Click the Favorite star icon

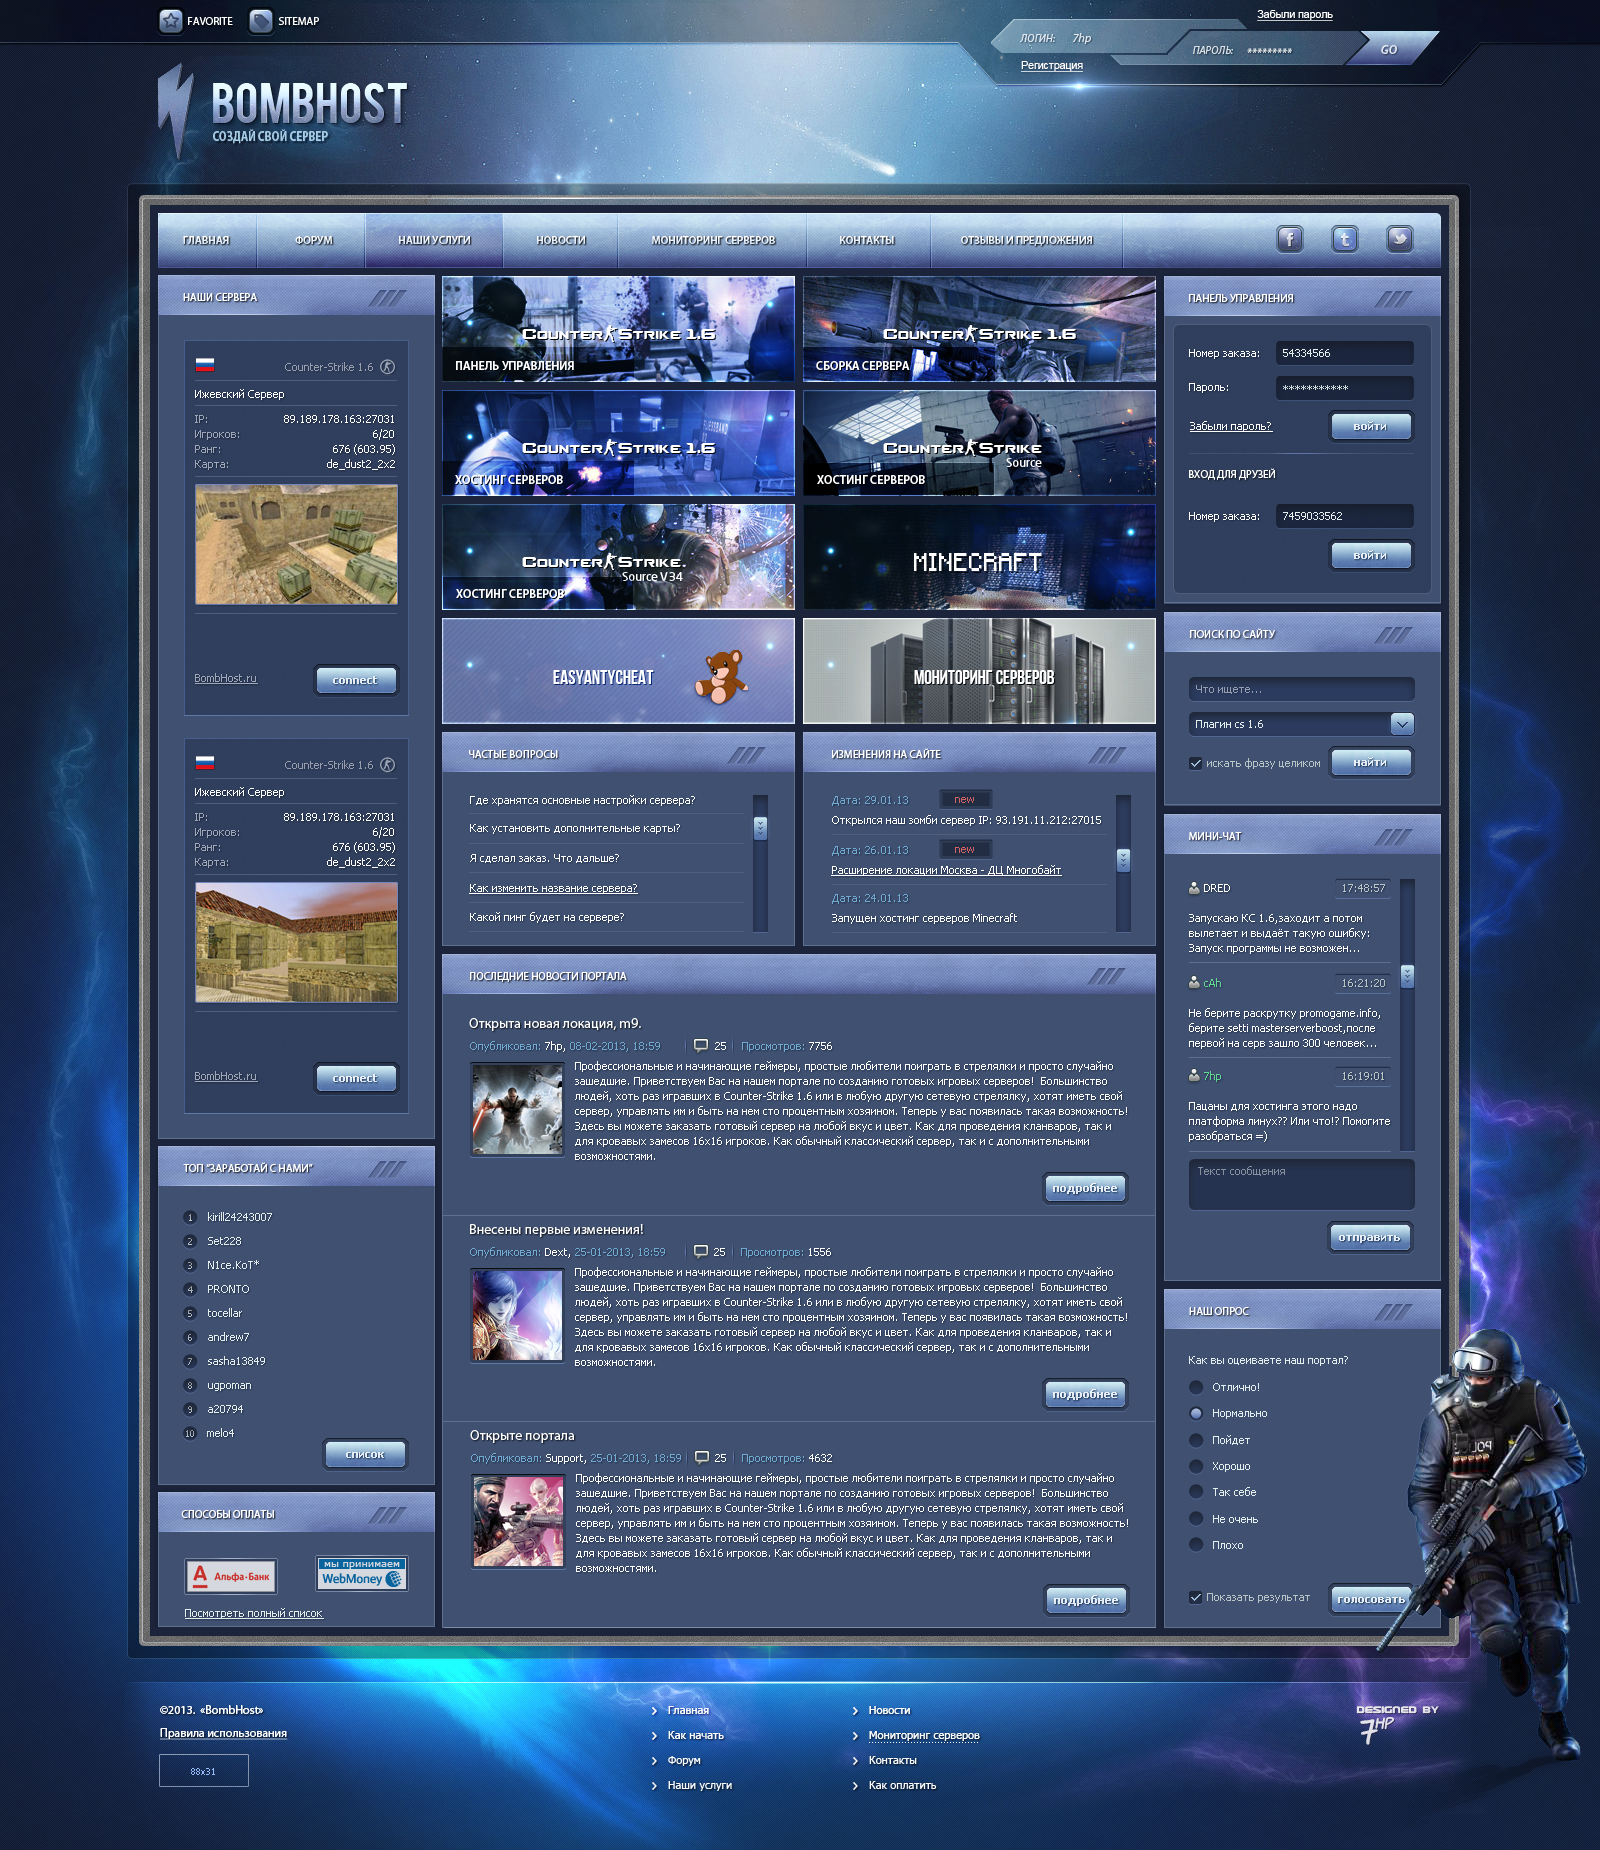171,21
